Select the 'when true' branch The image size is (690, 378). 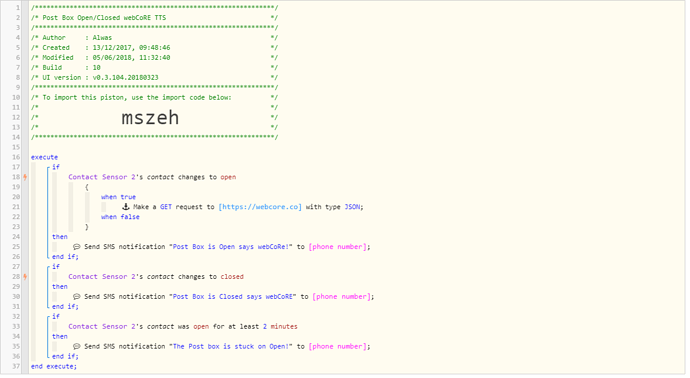pyautogui.click(x=118, y=197)
